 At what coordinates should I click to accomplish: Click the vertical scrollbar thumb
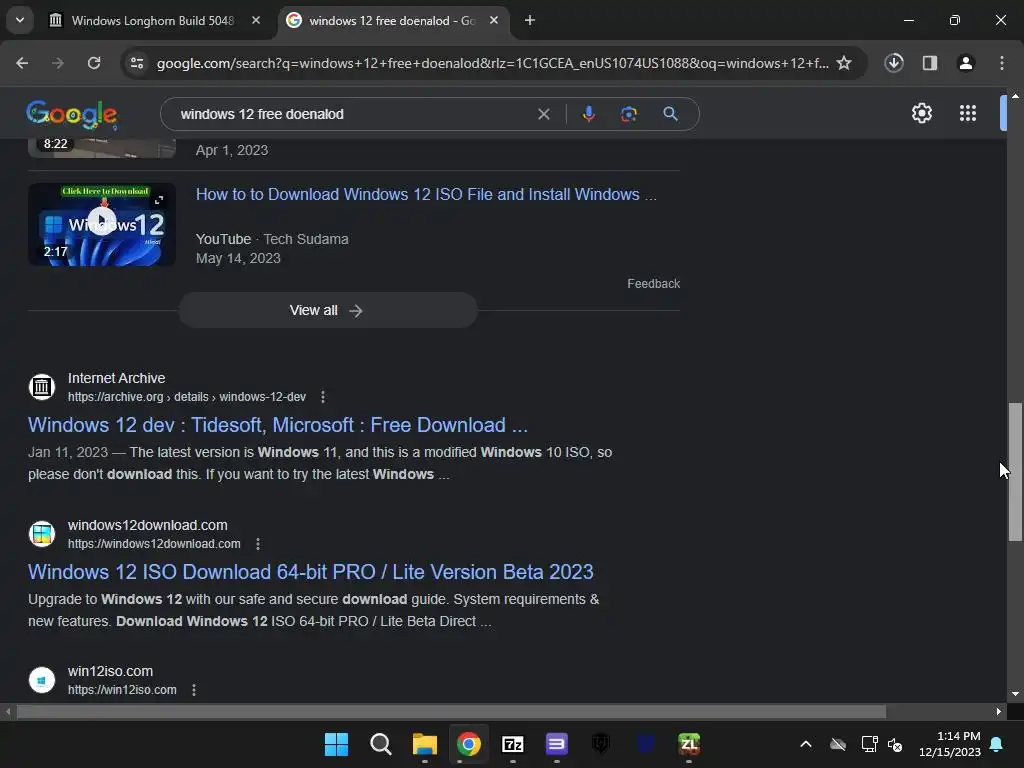click(1015, 472)
